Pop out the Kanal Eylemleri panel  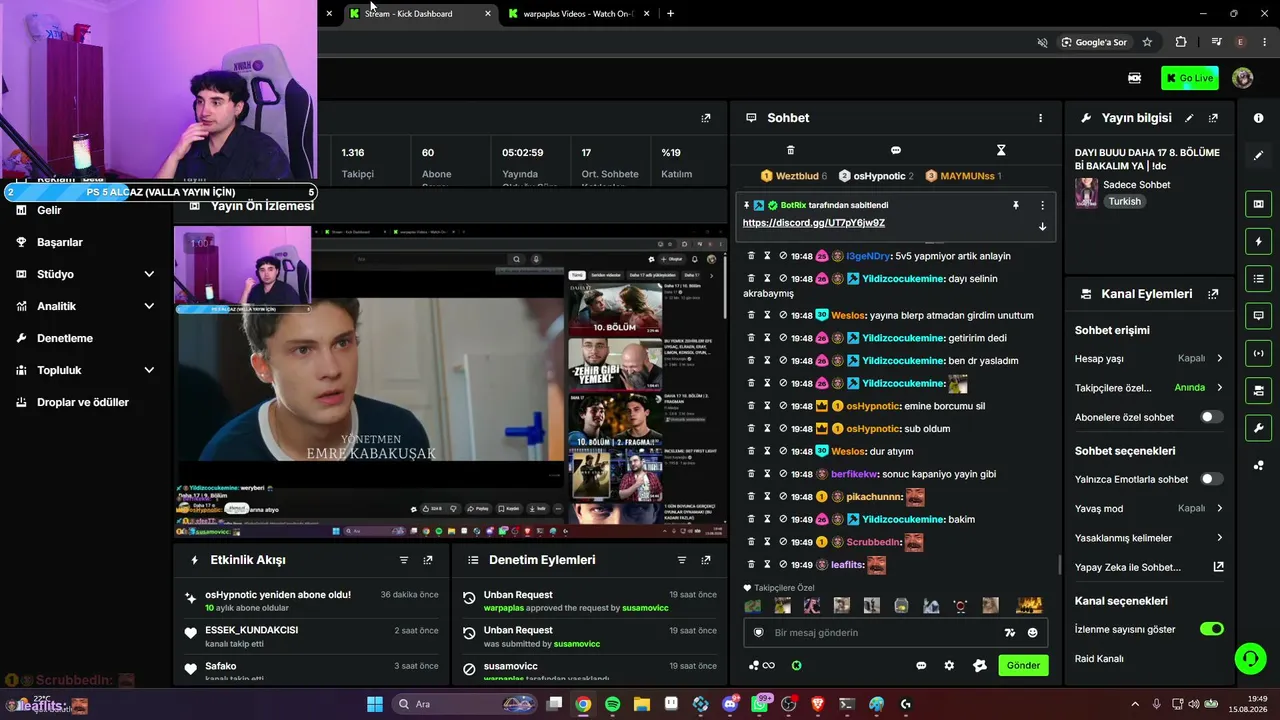click(1213, 294)
